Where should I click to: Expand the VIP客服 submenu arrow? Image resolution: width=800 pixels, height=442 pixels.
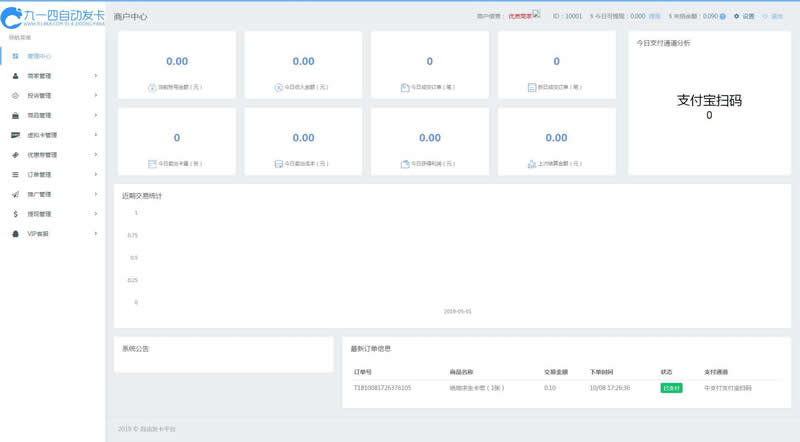tap(95, 234)
